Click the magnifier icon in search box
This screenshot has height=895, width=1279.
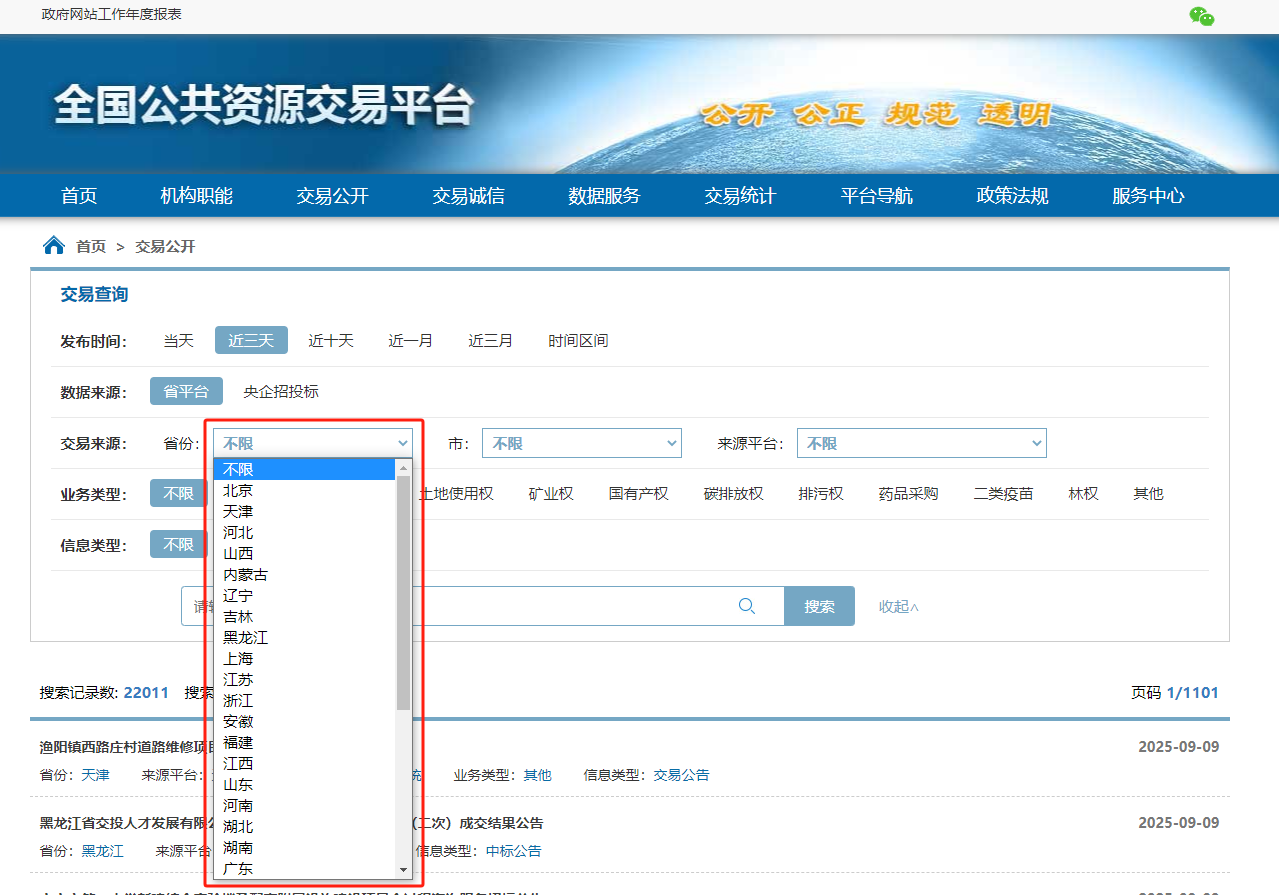pos(746,605)
